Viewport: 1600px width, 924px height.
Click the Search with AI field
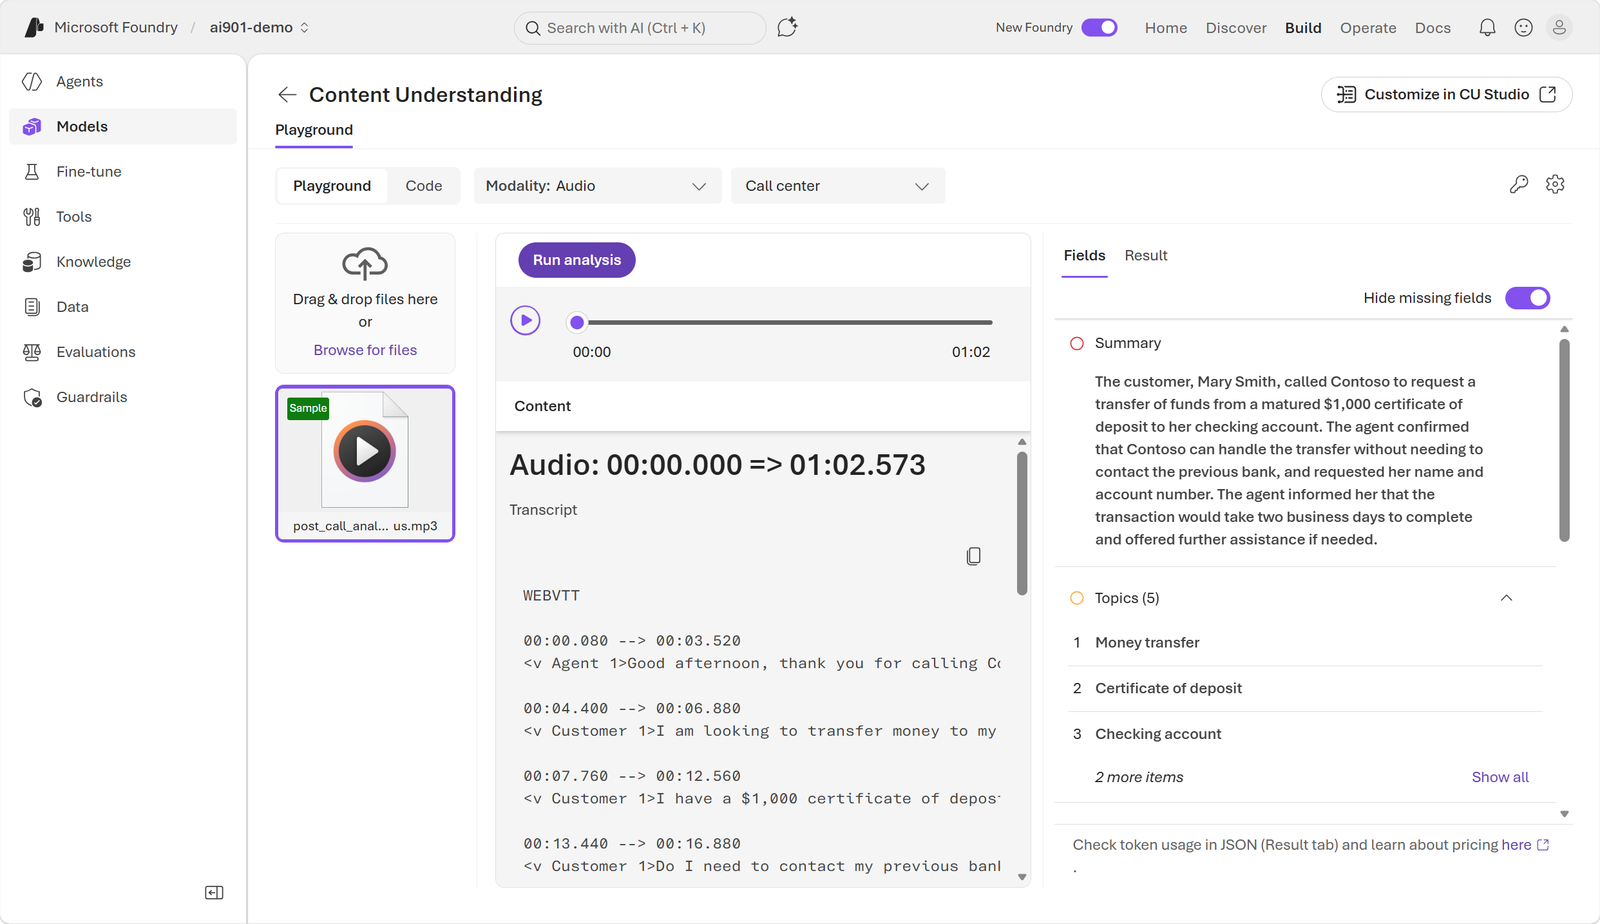(640, 28)
